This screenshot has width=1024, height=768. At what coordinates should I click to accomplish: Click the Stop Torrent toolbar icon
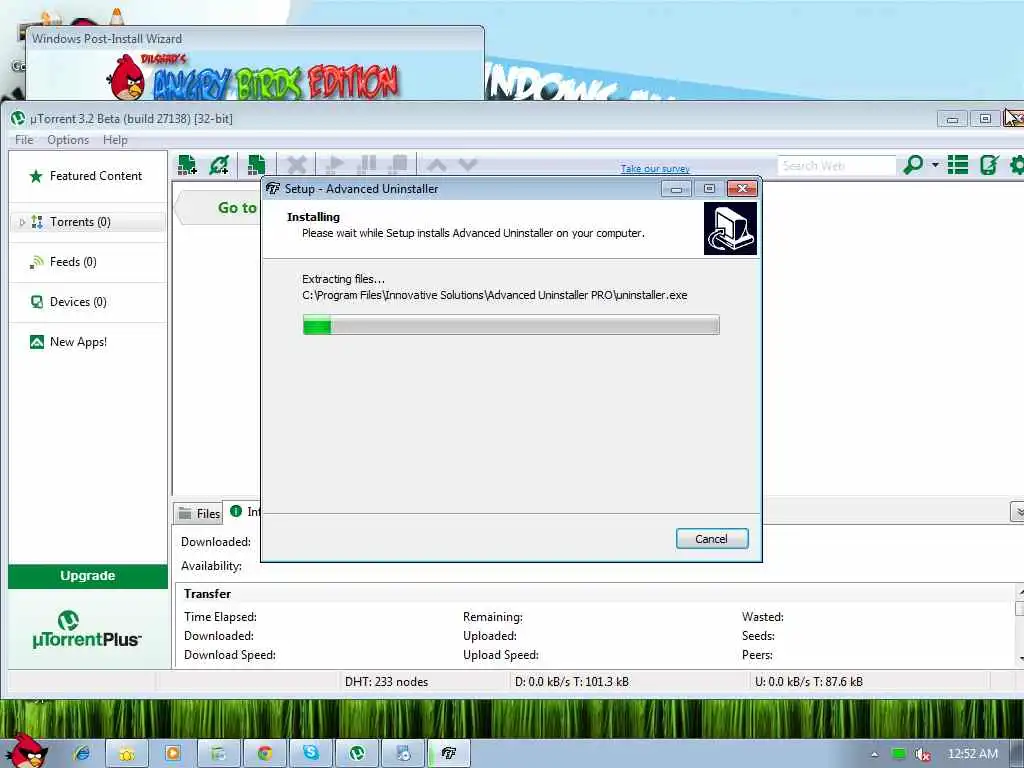click(398, 165)
